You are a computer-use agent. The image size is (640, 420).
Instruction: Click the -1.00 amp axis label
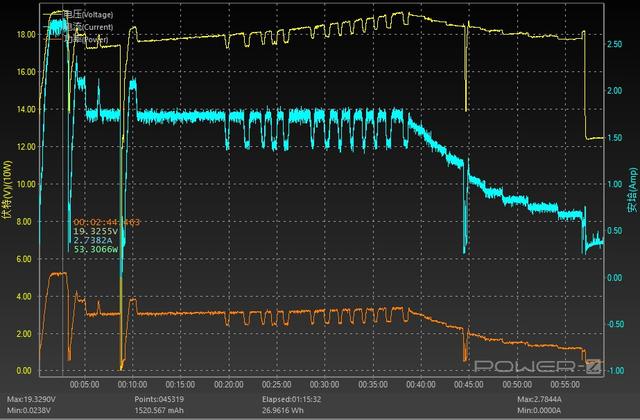pyautogui.click(x=614, y=371)
